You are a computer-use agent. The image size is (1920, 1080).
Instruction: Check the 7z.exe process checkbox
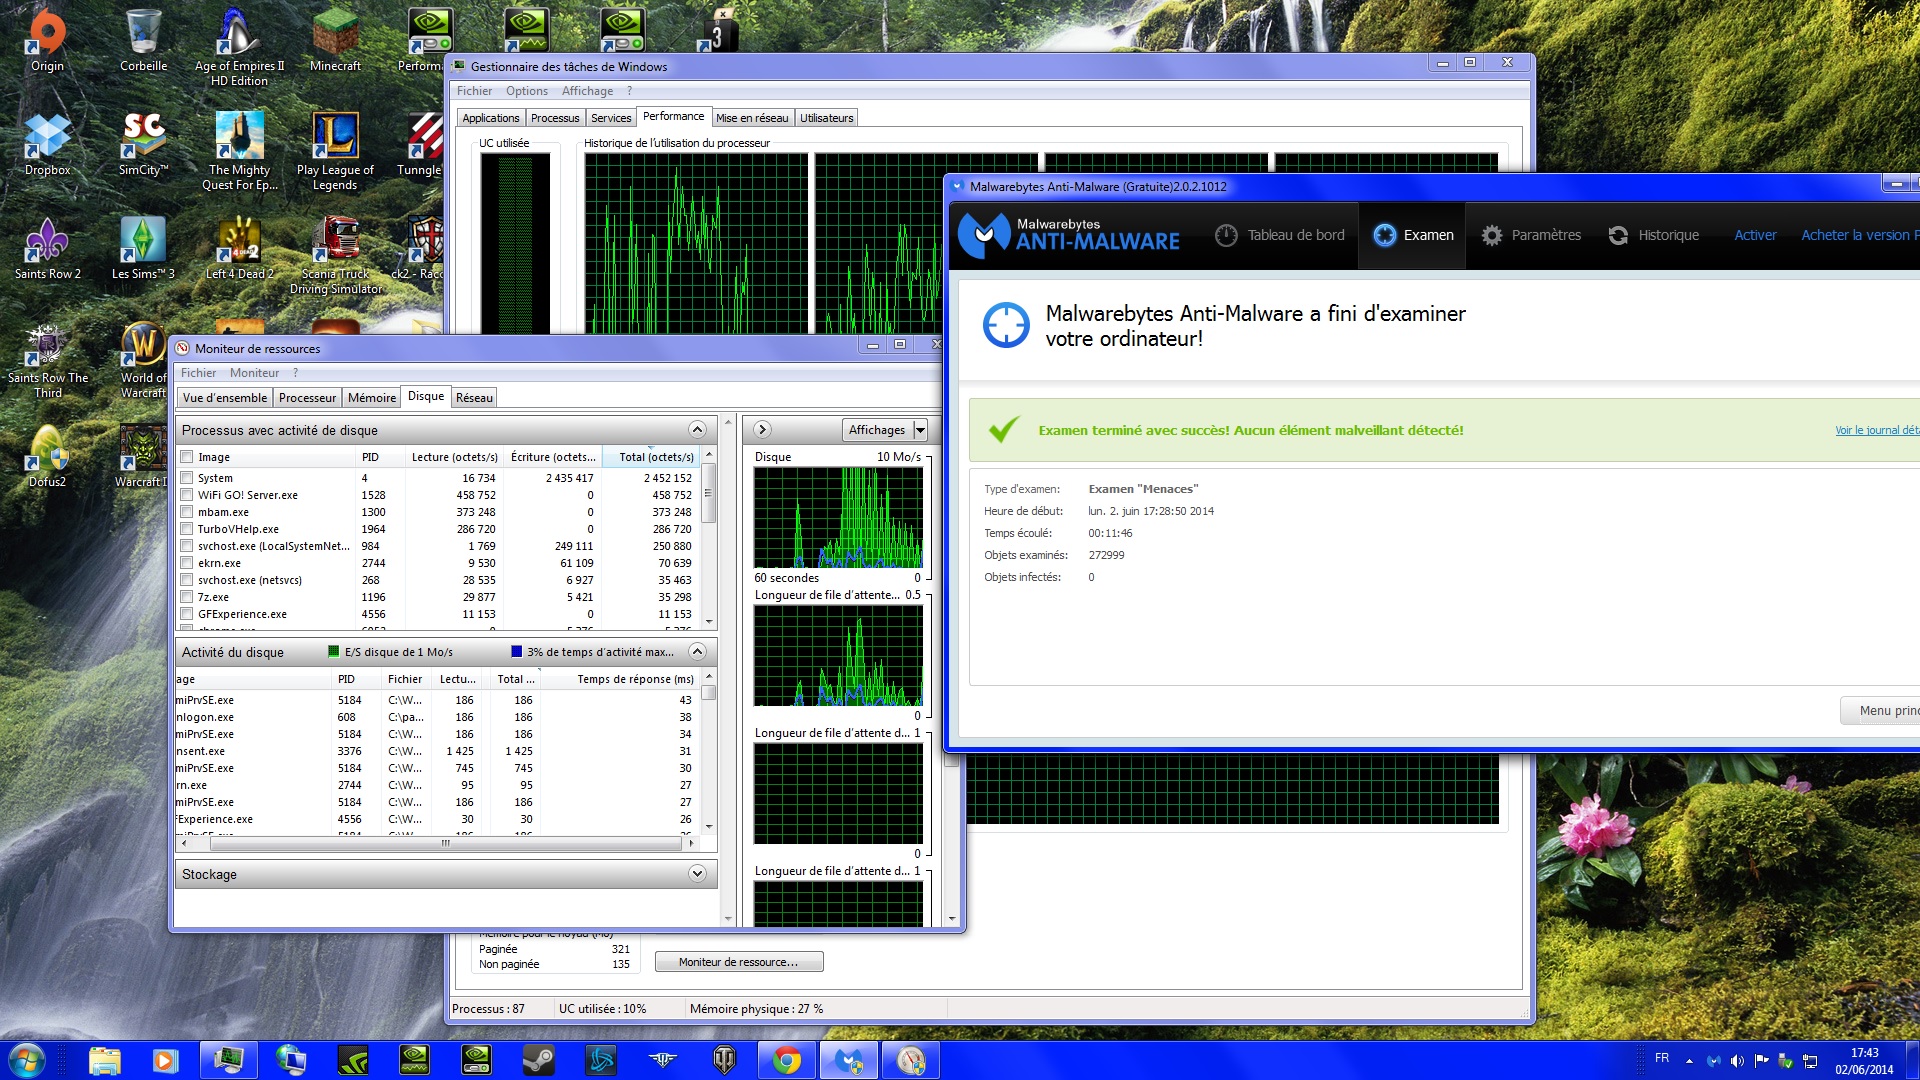(x=186, y=597)
